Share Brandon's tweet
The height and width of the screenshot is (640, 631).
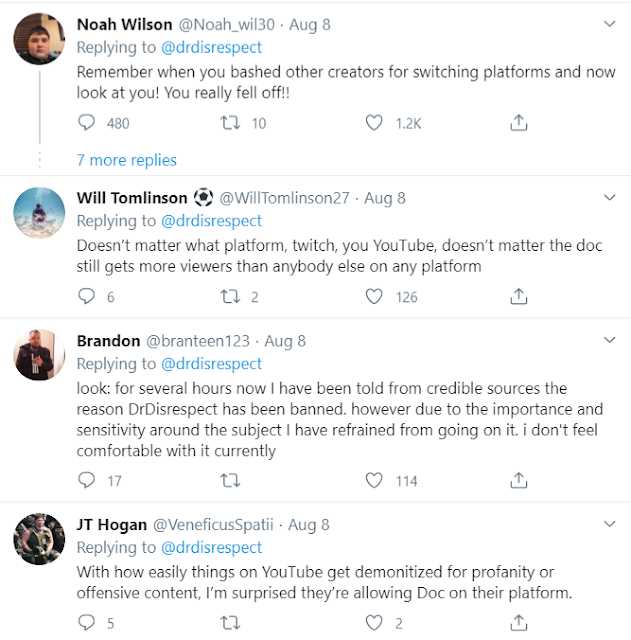click(x=518, y=480)
